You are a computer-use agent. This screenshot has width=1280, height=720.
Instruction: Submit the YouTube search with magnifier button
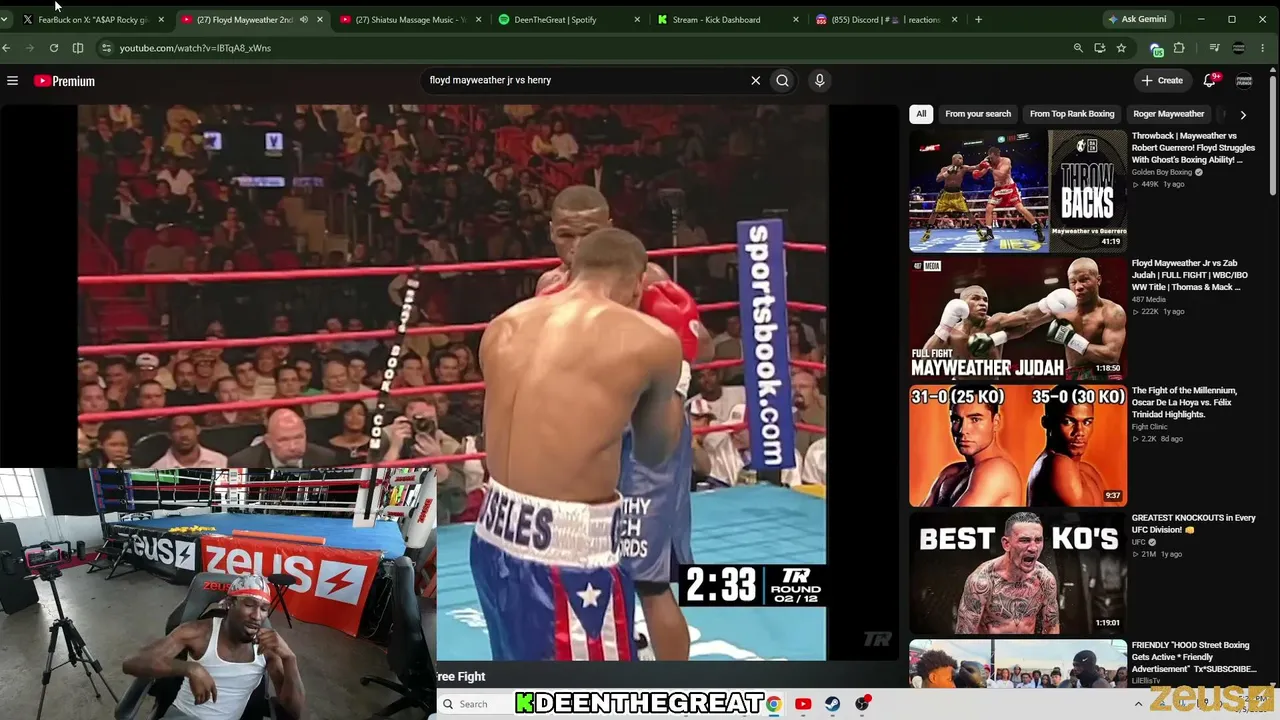pos(782,80)
